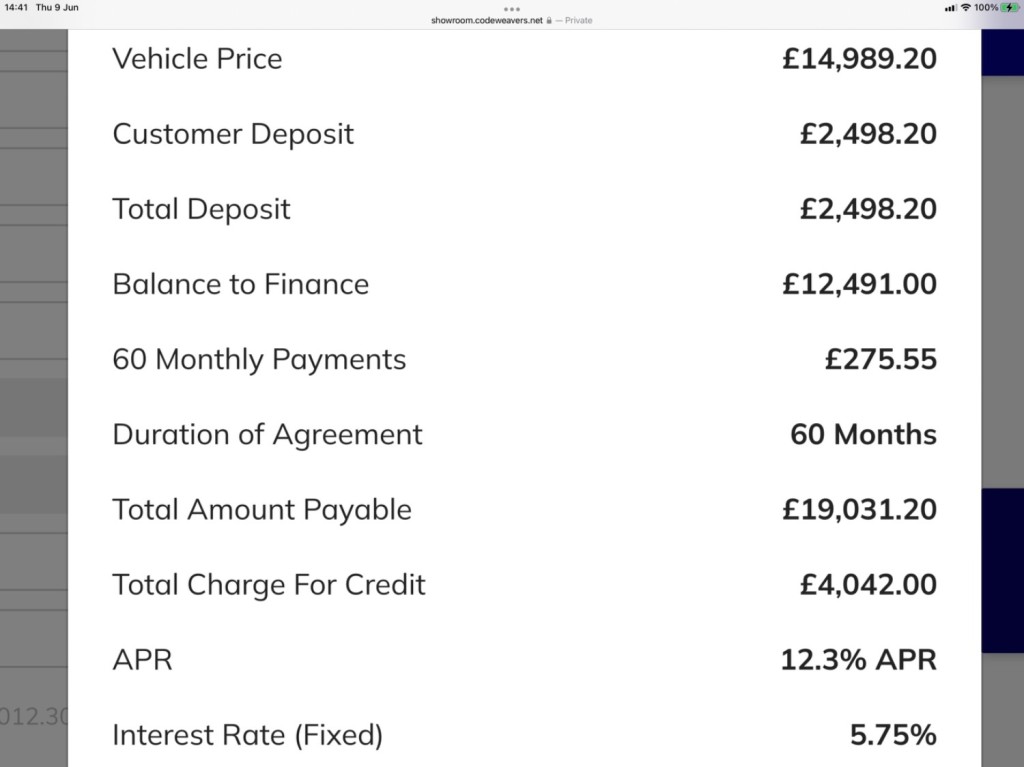Click the dark navy panel behind the modal
Image resolution: width=1024 pixels, height=767 pixels.
tap(1002, 570)
